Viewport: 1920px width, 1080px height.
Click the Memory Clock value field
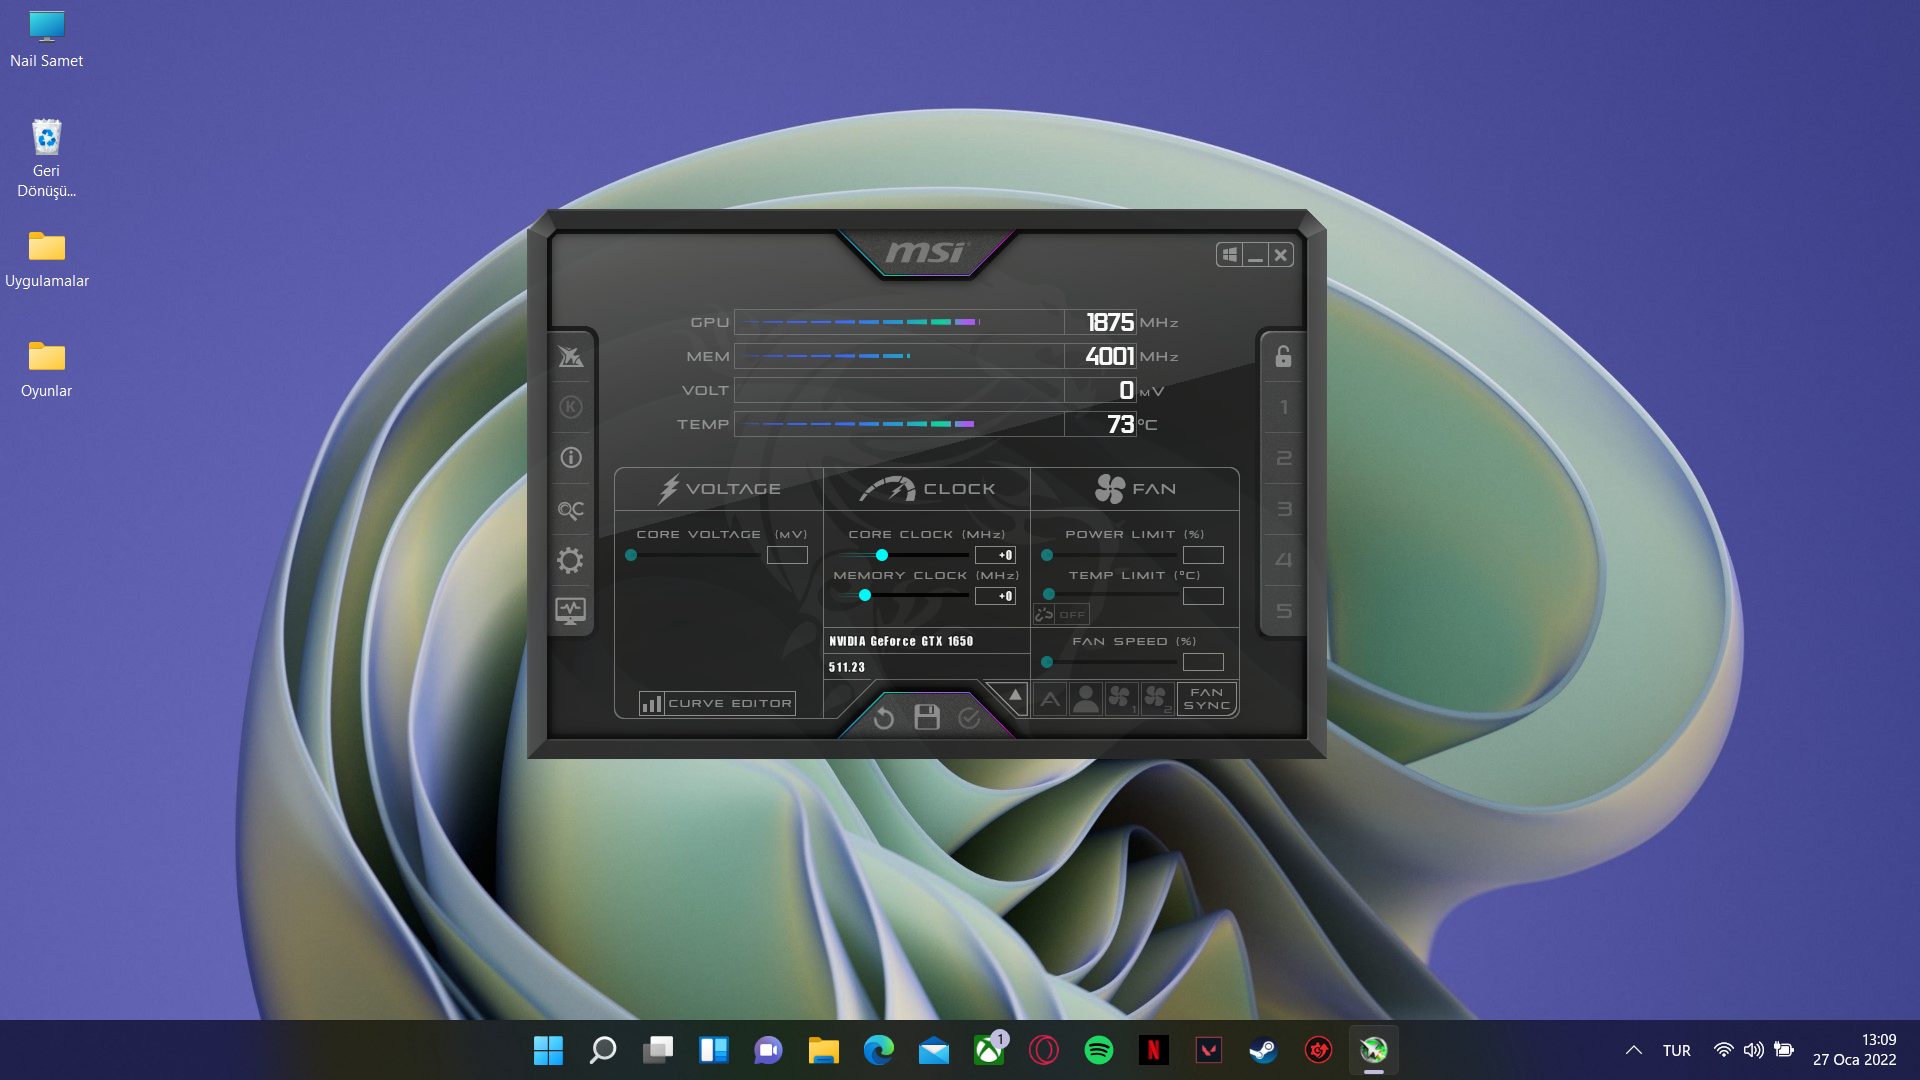click(x=995, y=596)
